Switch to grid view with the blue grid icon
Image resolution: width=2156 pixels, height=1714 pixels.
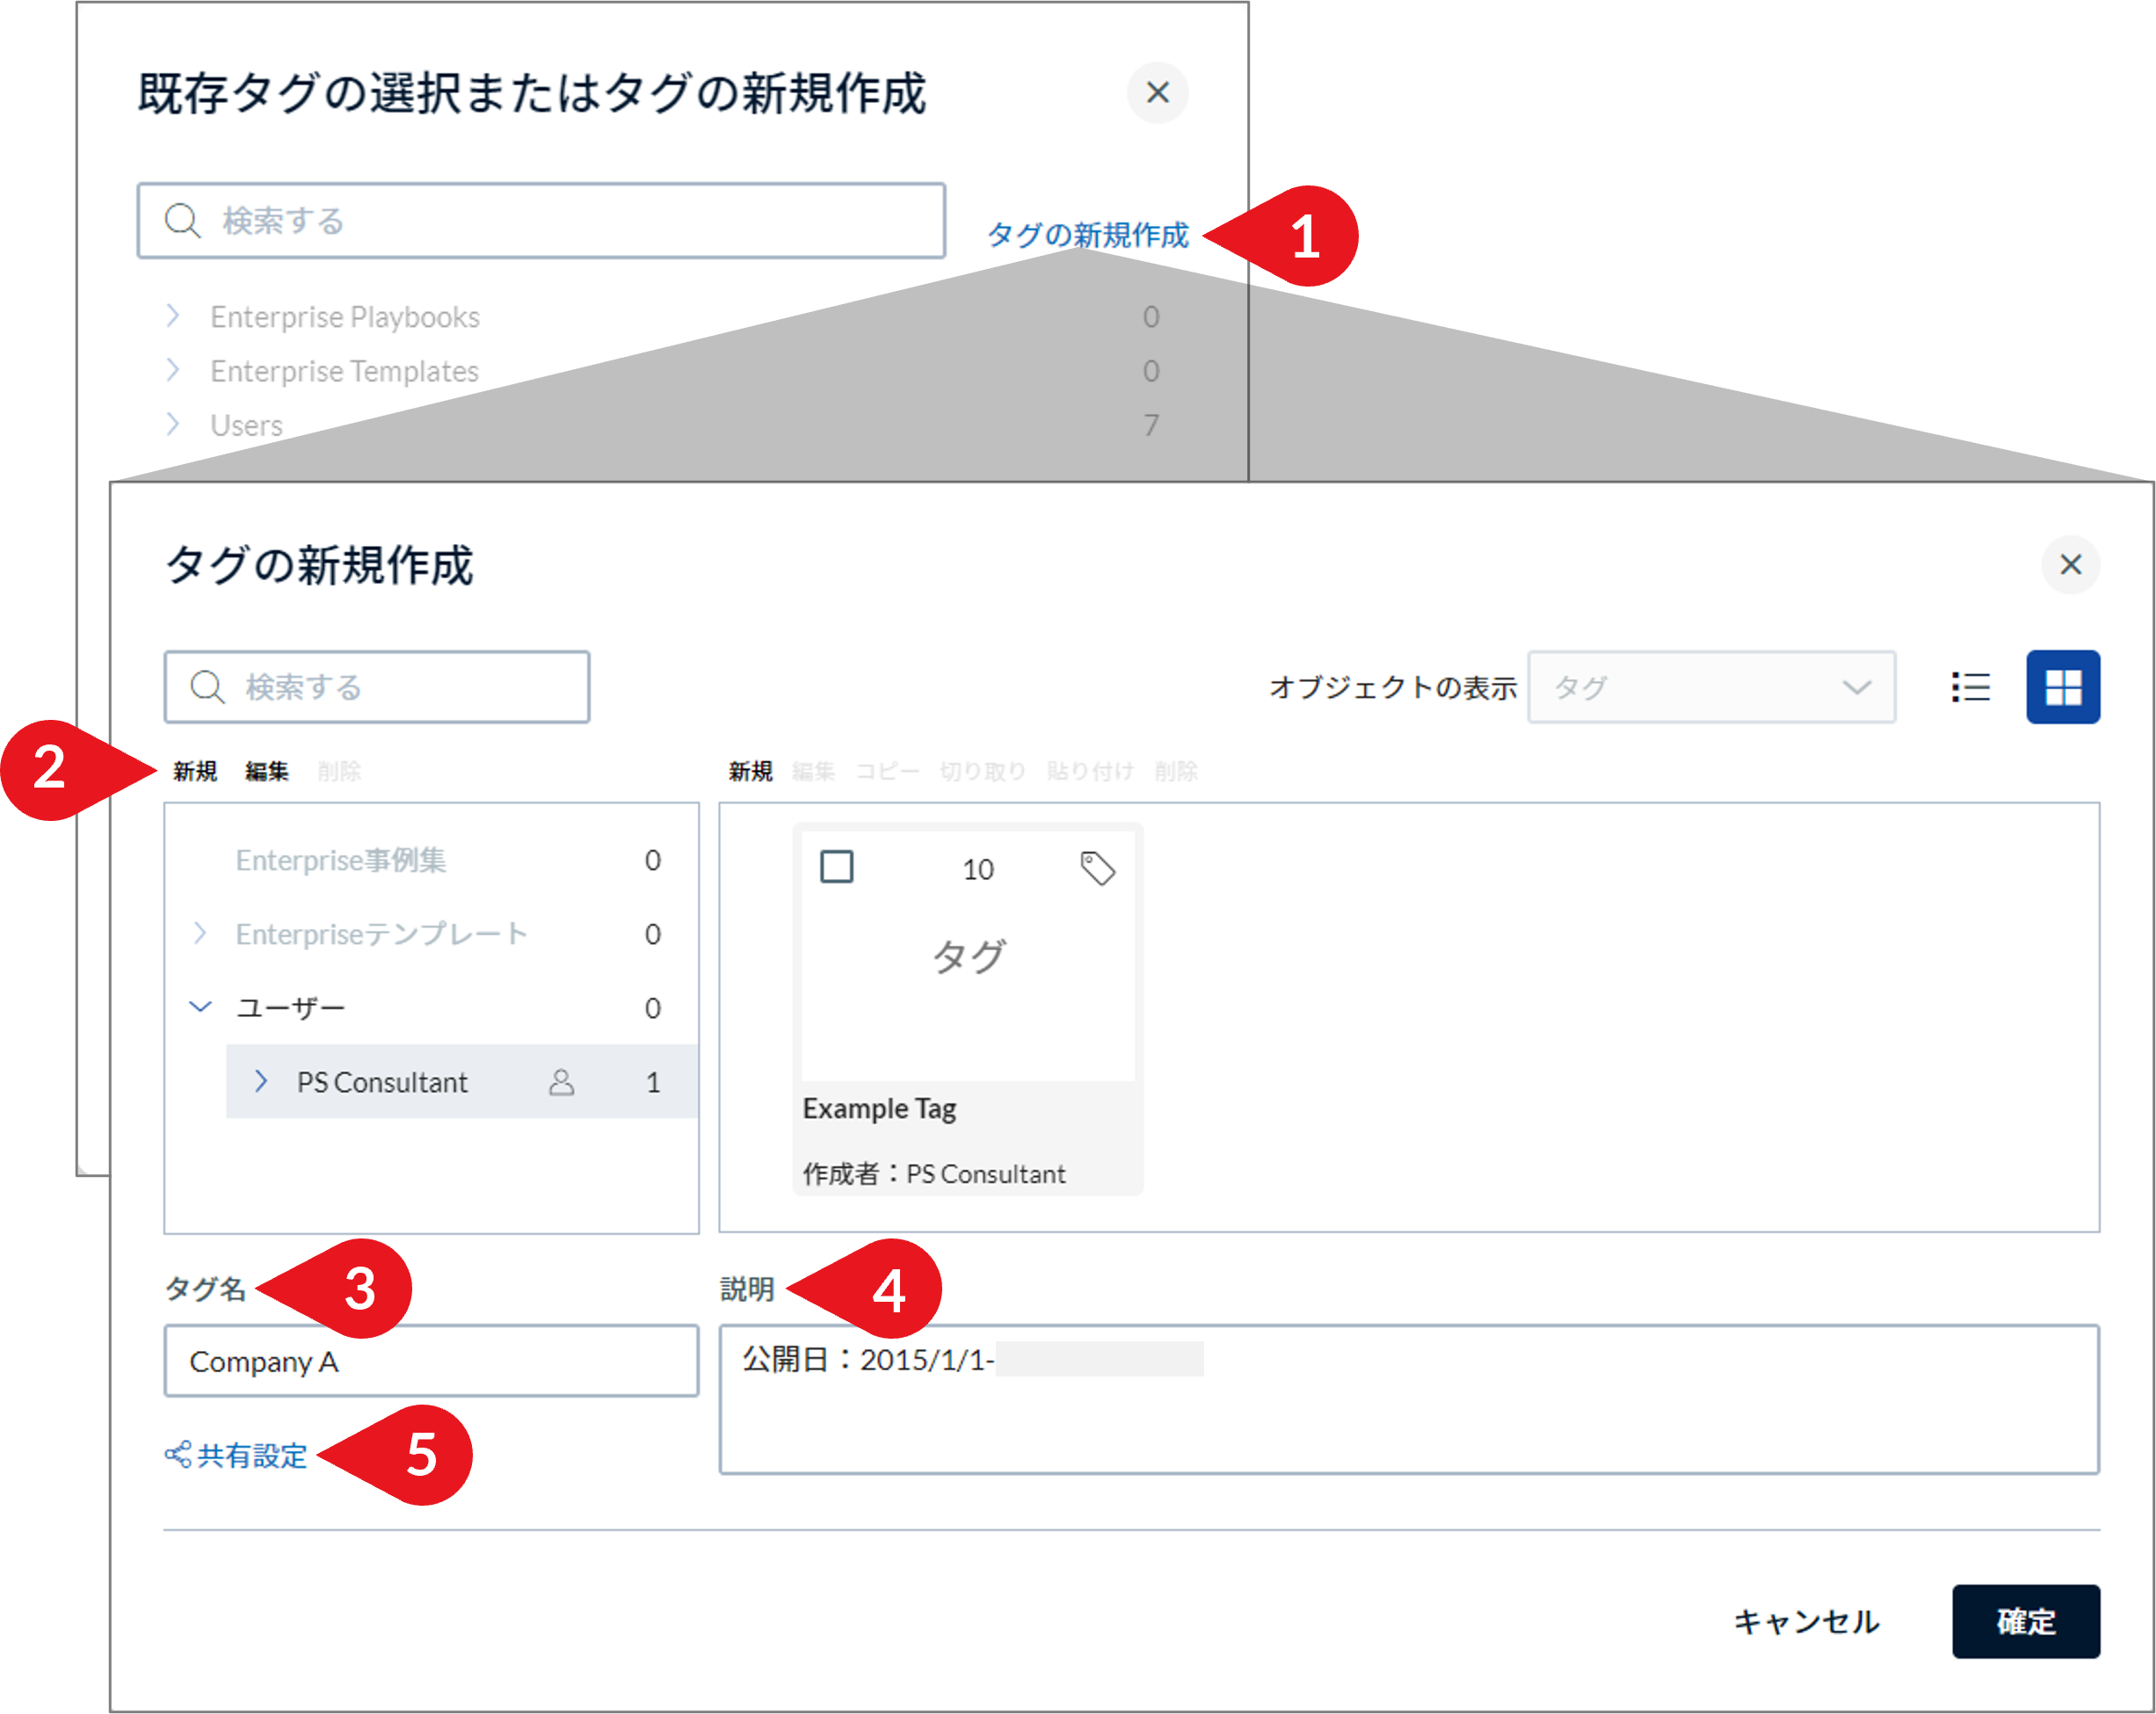coord(2062,687)
